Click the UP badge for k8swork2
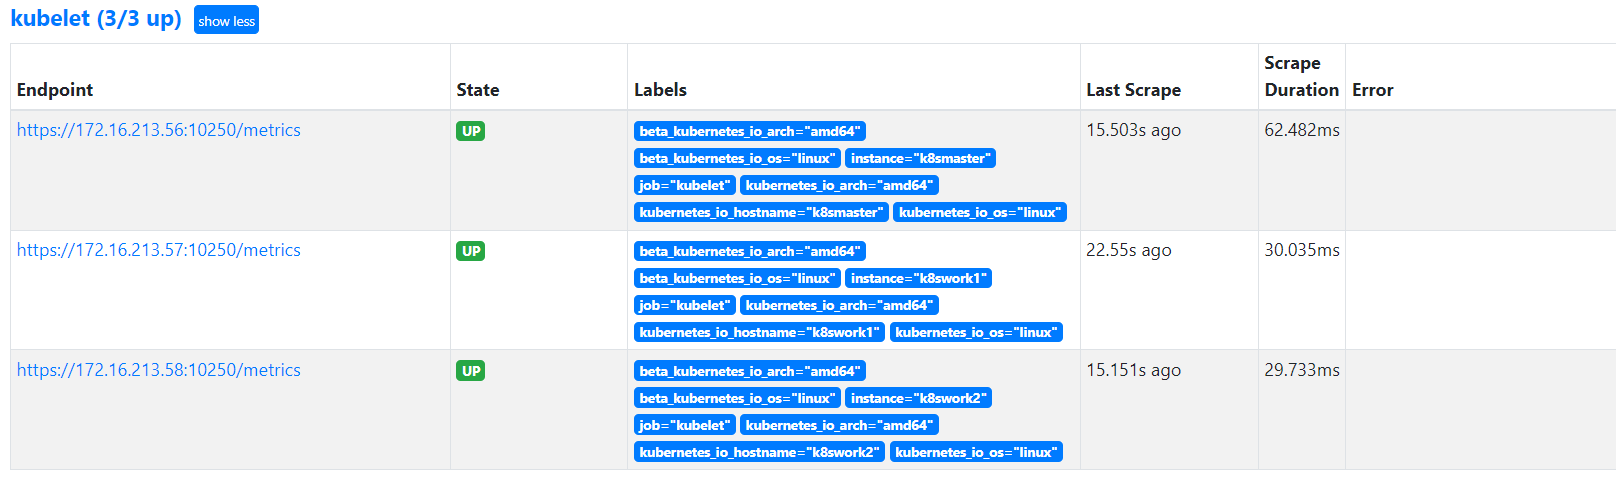Screen dimensions: 1616x489 tap(471, 371)
